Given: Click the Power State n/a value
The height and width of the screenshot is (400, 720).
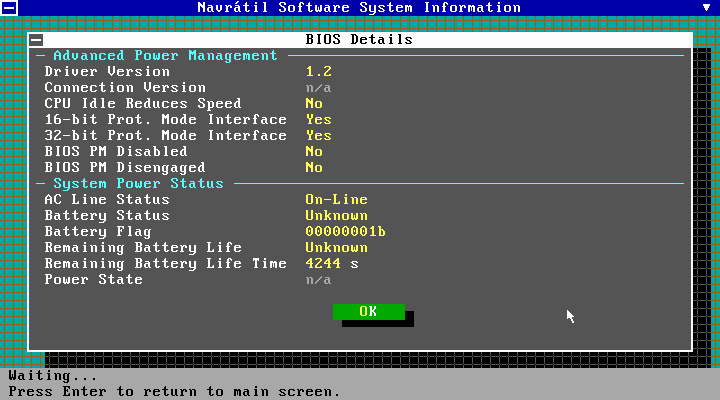Looking at the screenshot, I should click(x=318, y=280).
